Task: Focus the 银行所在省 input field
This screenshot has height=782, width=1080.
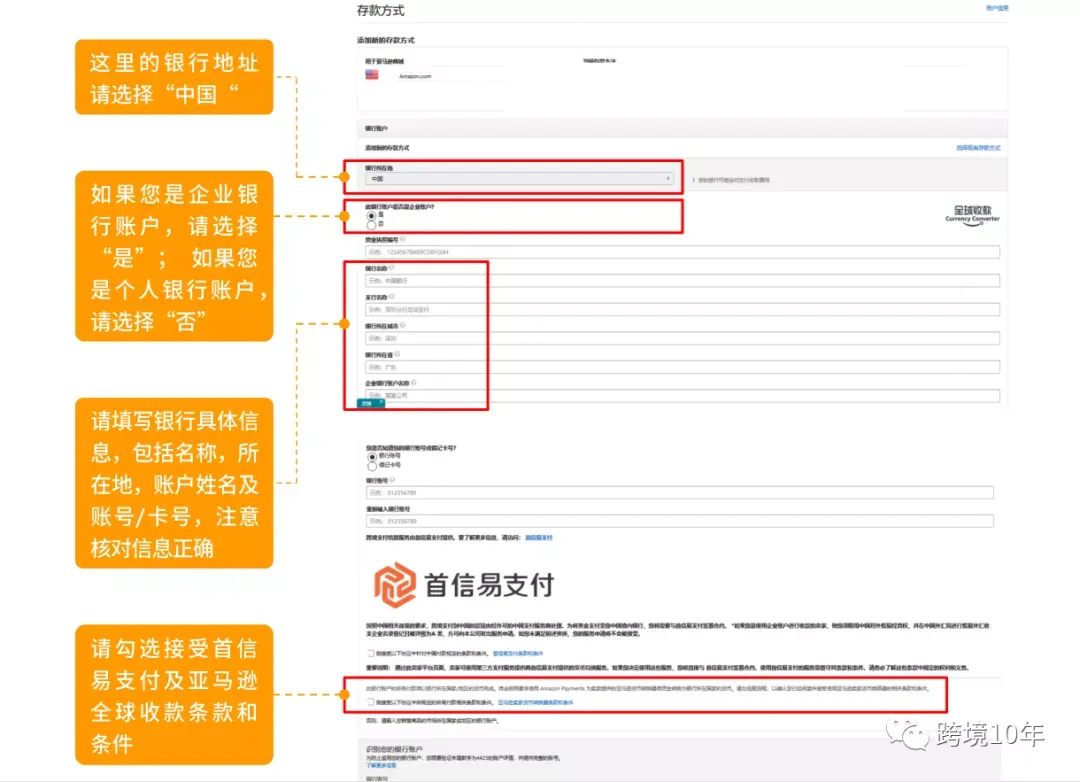Action: pos(682,367)
